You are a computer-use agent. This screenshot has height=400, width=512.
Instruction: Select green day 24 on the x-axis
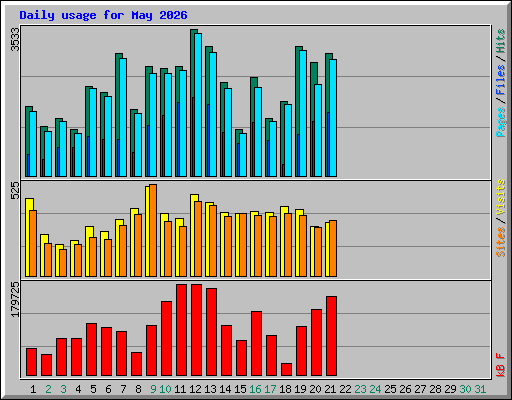375,389
